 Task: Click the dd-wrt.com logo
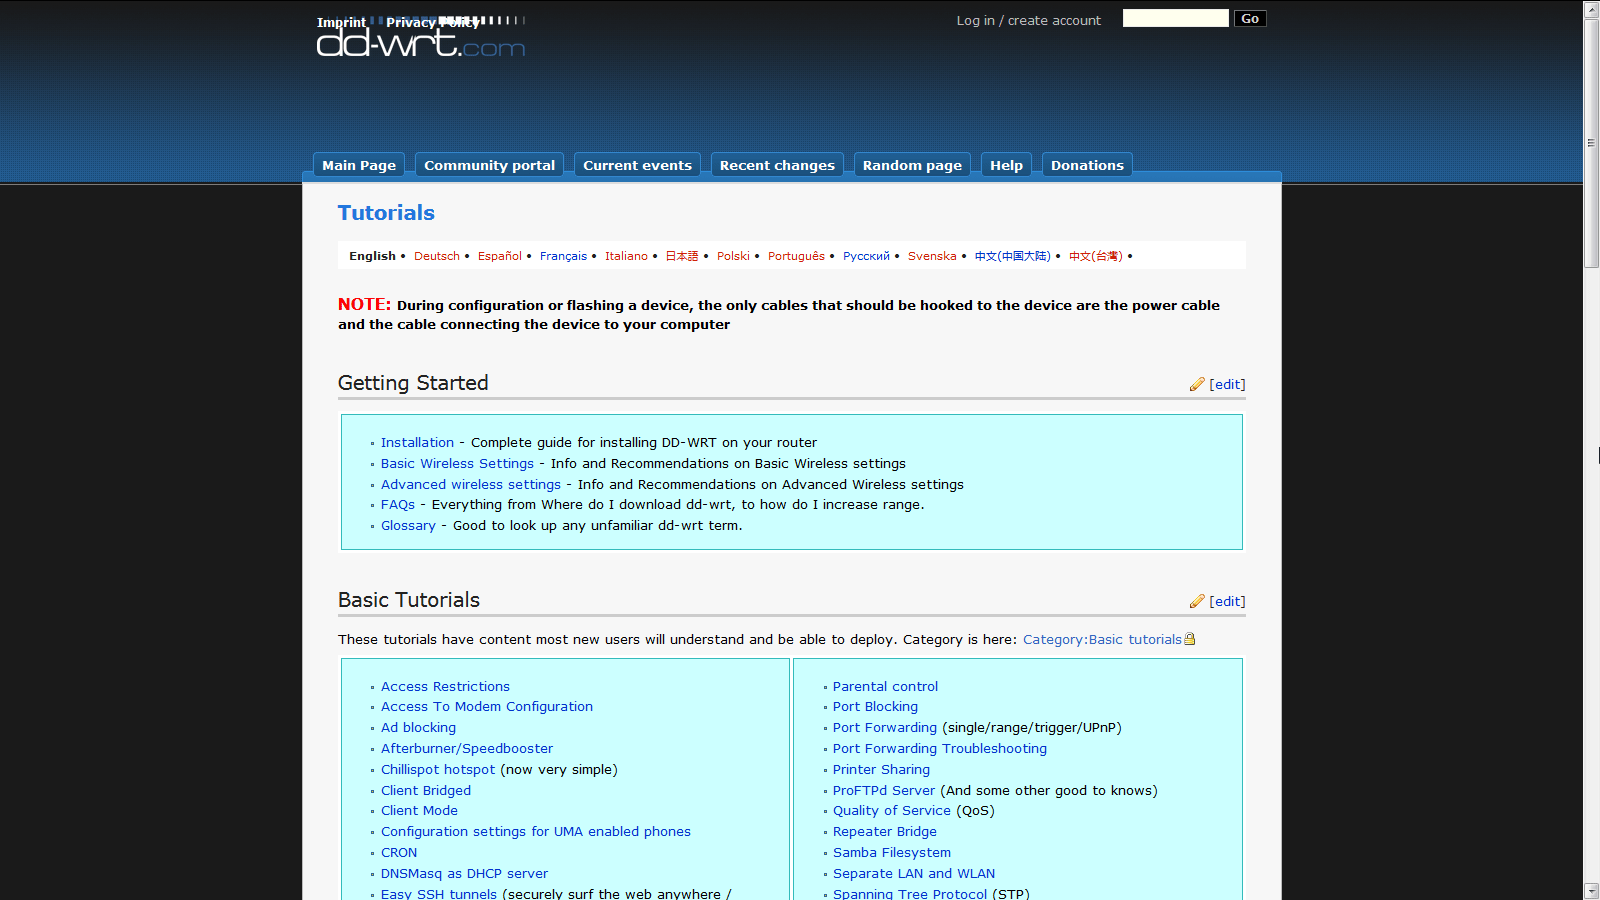click(421, 38)
